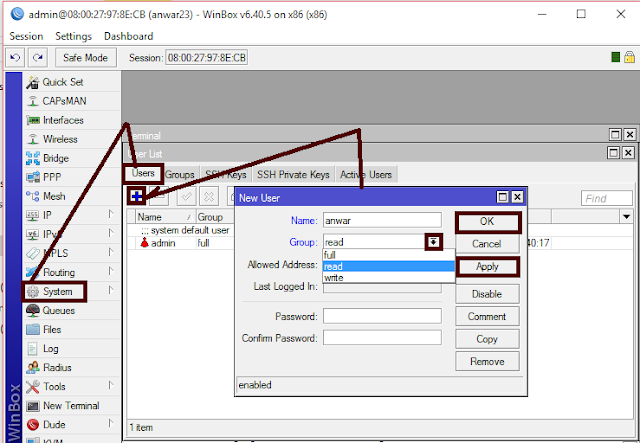This screenshot has height=443, width=640.
Task: Click the Remove button in New User
Action: pyautogui.click(x=487, y=361)
